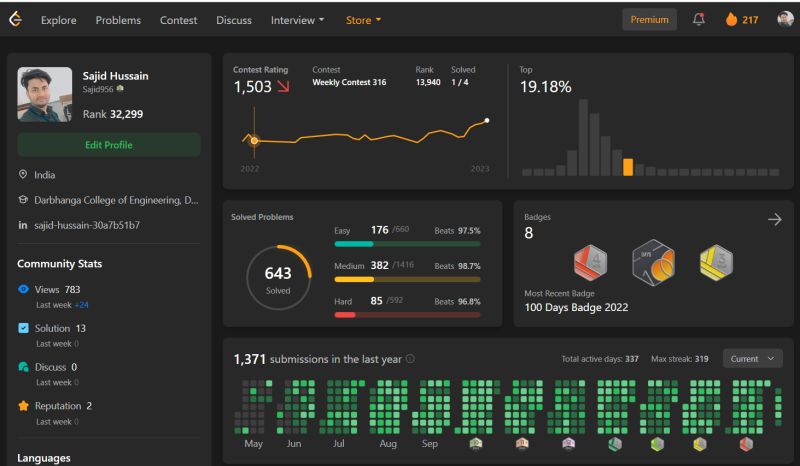Screen dimensions: 800x466
Task: Expand the Store dropdown menu
Action: [x=363, y=20]
